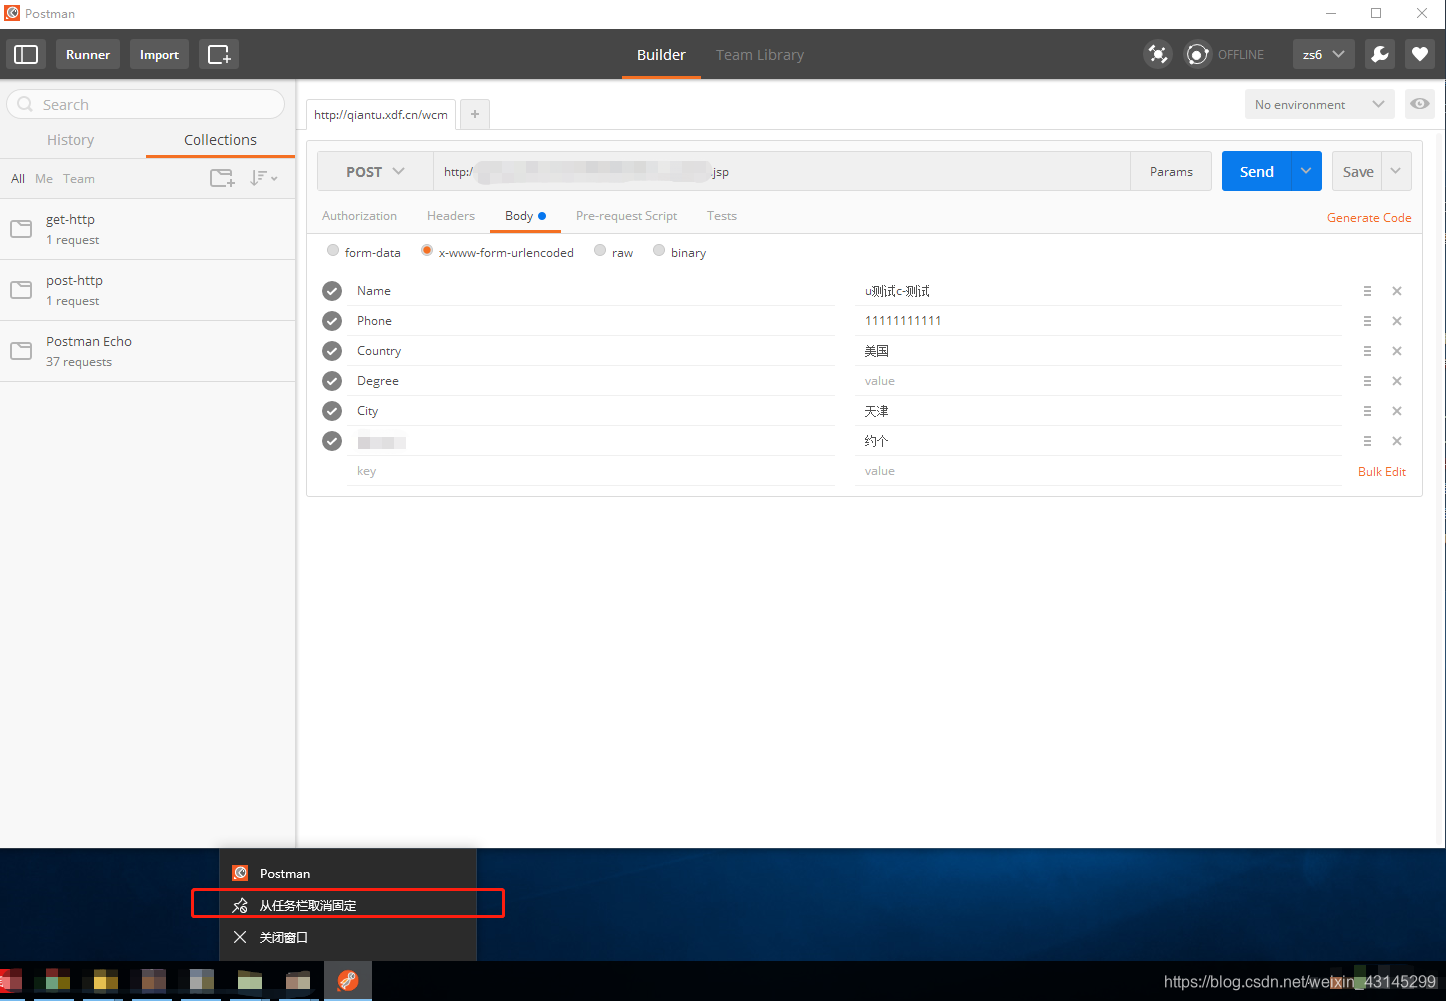Viewport: 1446px width, 1001px height.
Task: Click the post-http collection folder icon
Action: (21, 290)
